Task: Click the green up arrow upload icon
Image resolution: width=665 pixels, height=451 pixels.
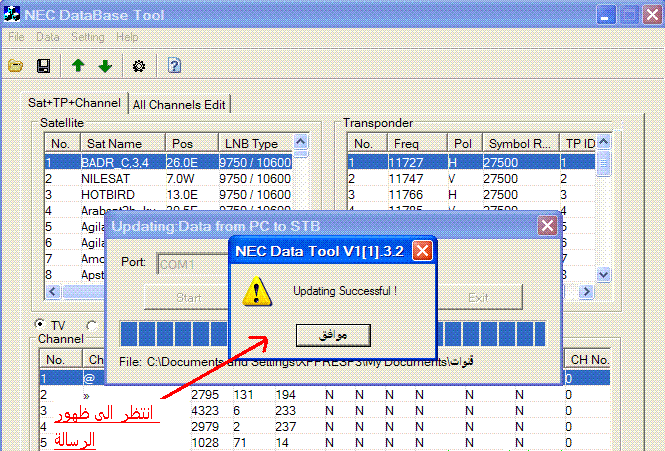Action: click(78, 66)
